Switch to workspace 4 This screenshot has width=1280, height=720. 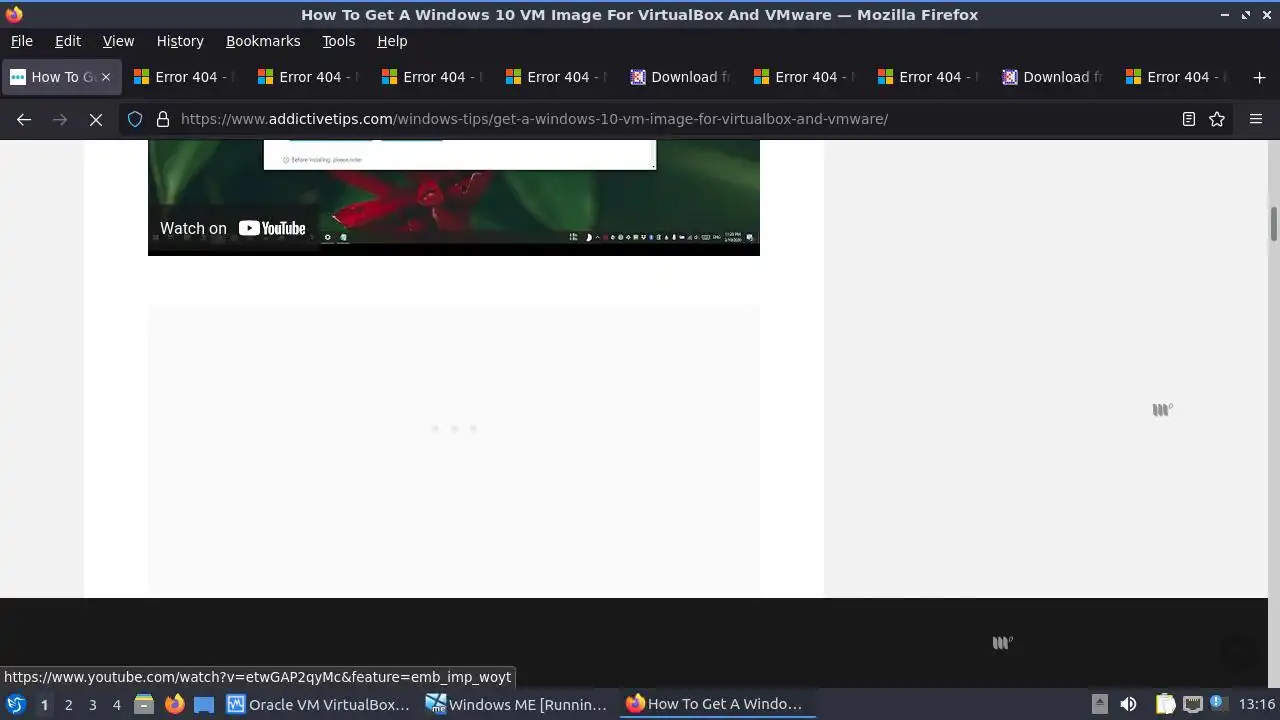pyautogui.click(x=116, y=704)
